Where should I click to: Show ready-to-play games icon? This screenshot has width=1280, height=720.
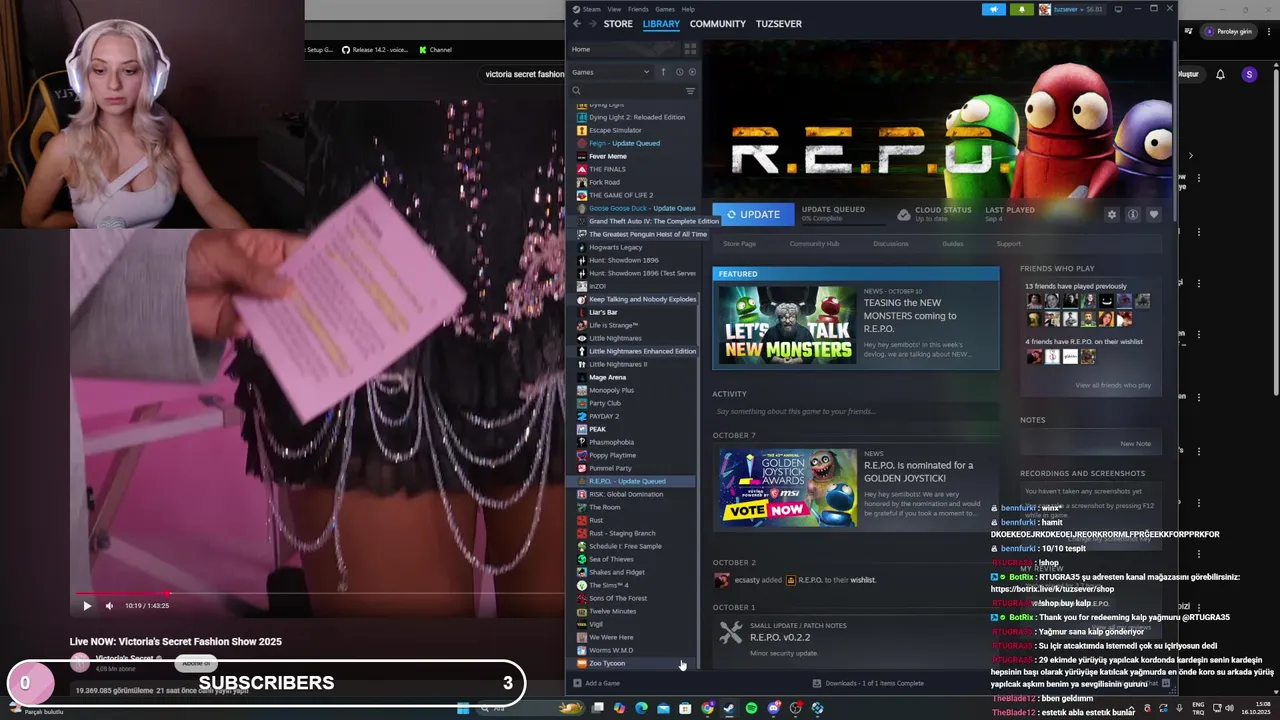(x=692, y=72)
